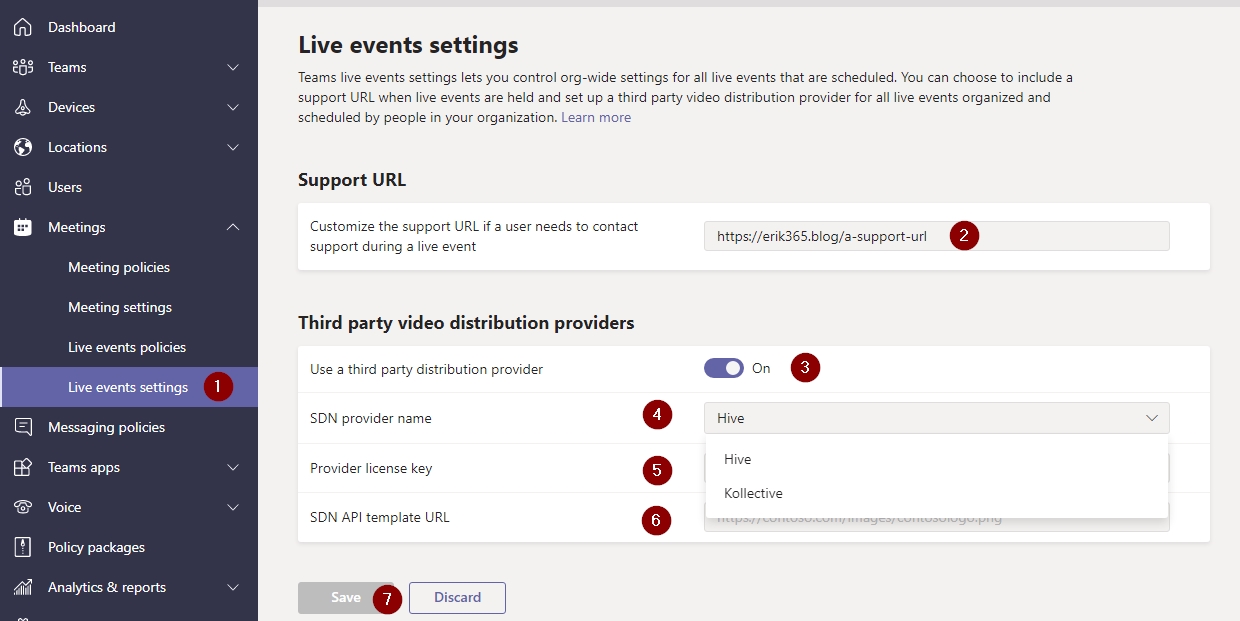Image resolution: width=1240 pixels, height=621 pixels.
Task: Choose Hive option in dropdown list
Action: [738, 459]
